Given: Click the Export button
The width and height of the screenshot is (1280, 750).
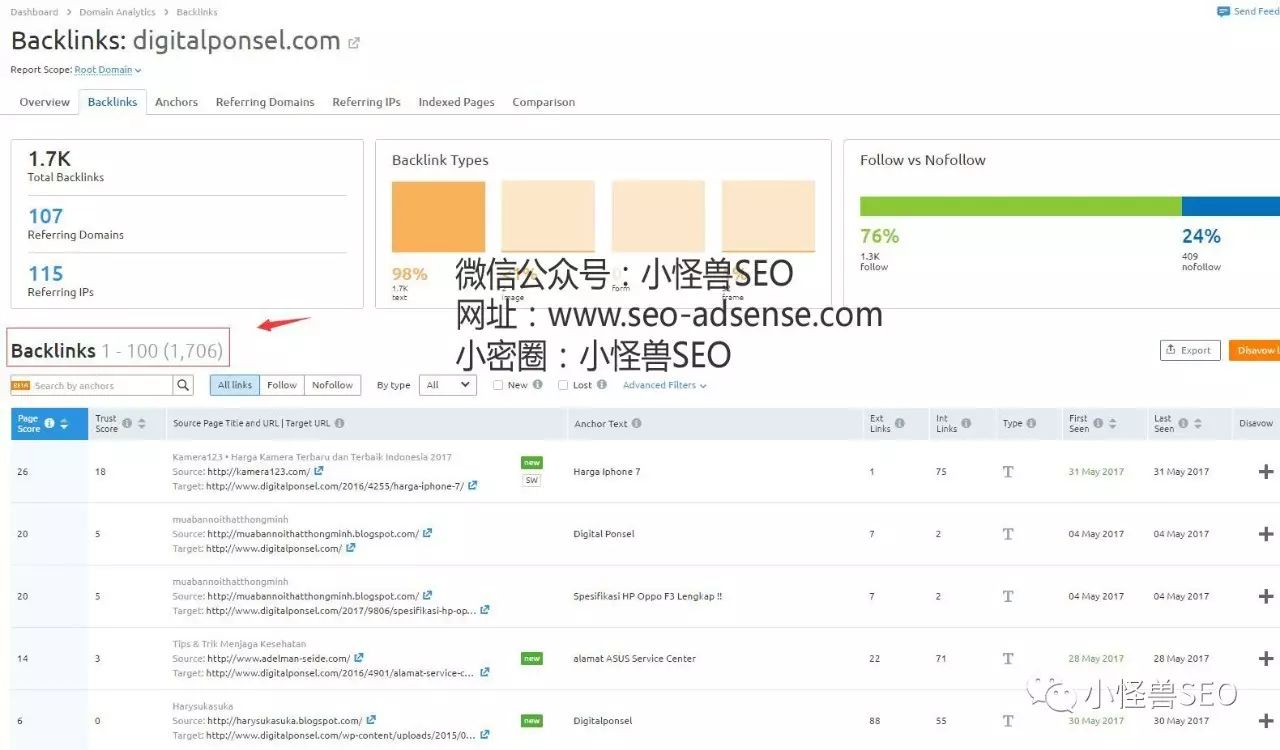Looking at the screenshot, I should (x=1190, y=350).
